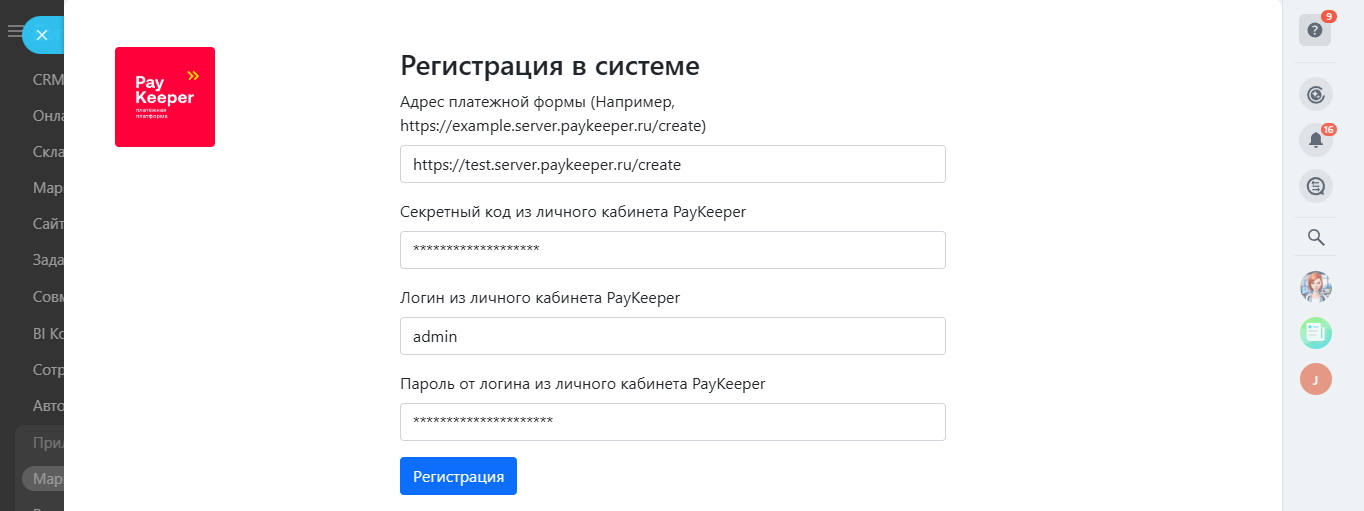
Task: Open the "BI Ко" left menu item
Action: click(48, 333)
